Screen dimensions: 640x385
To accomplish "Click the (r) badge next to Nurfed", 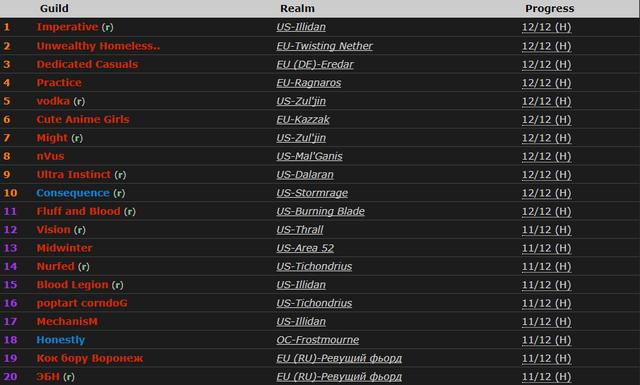I will 84,267.
